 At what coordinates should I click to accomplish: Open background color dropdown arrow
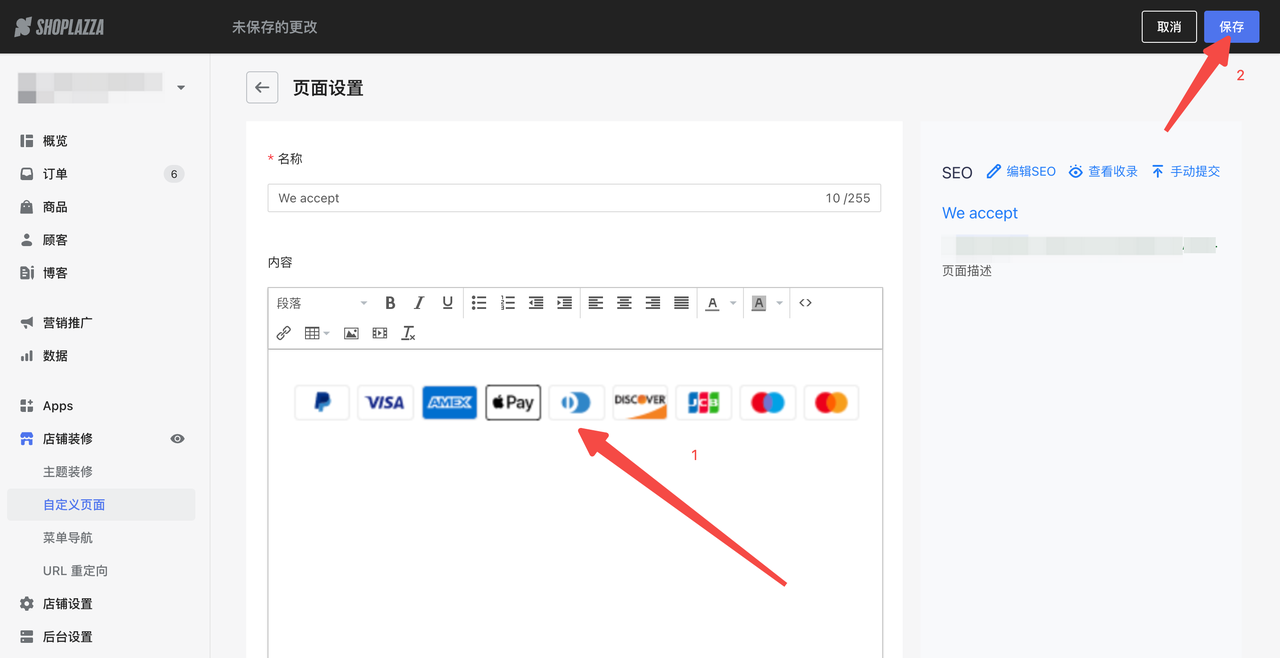[x=779, y=303]
